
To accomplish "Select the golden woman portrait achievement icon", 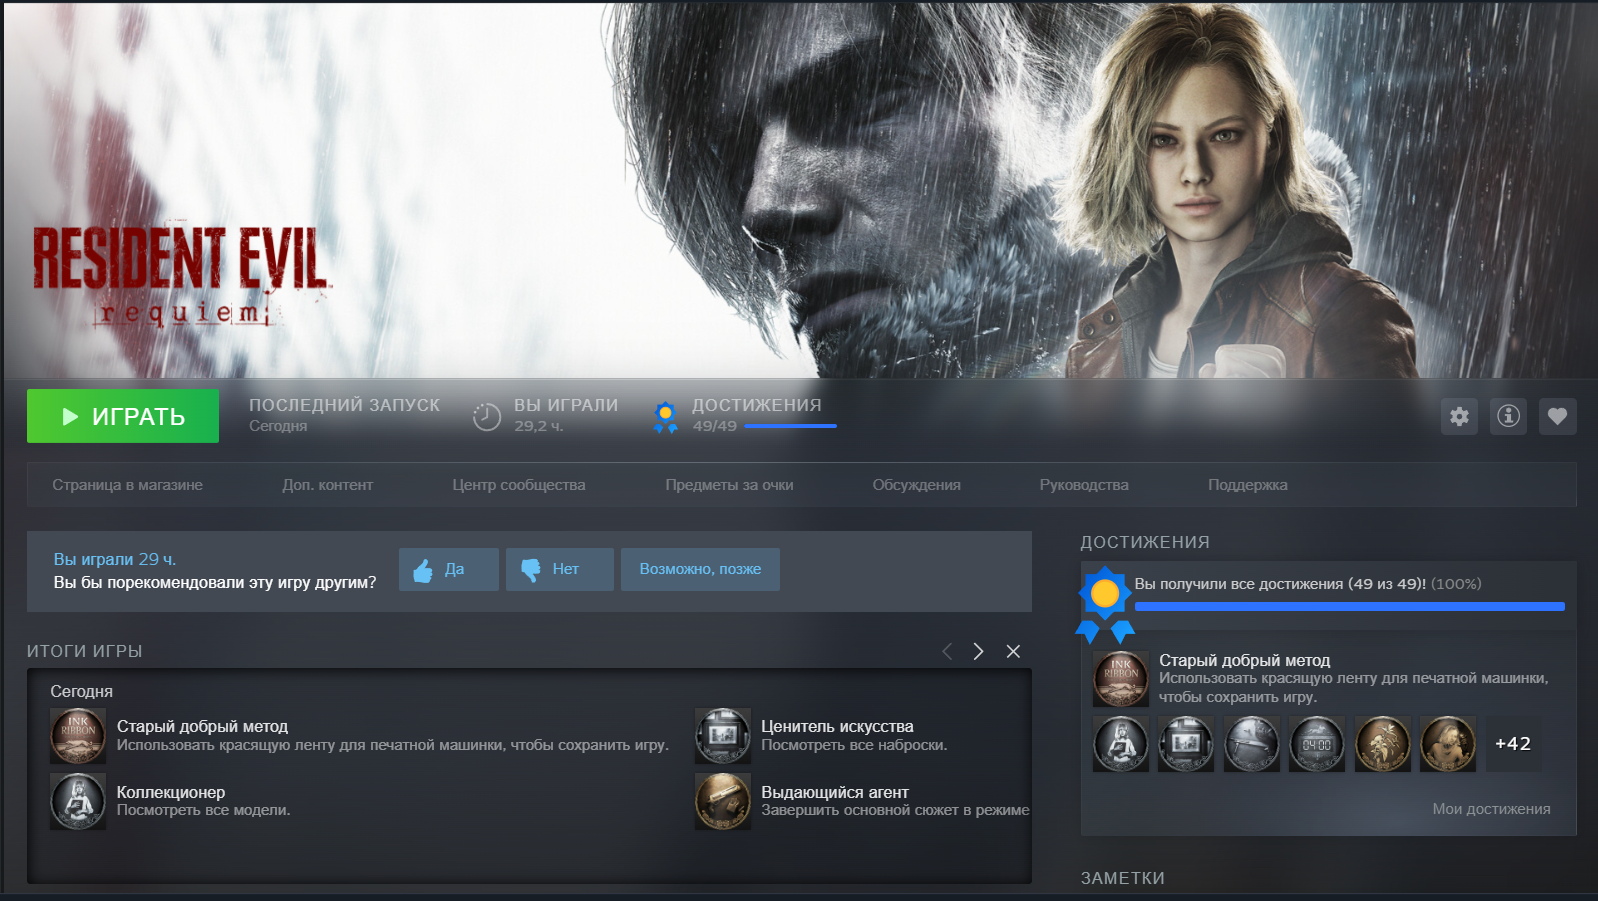I will (1448, 744).
